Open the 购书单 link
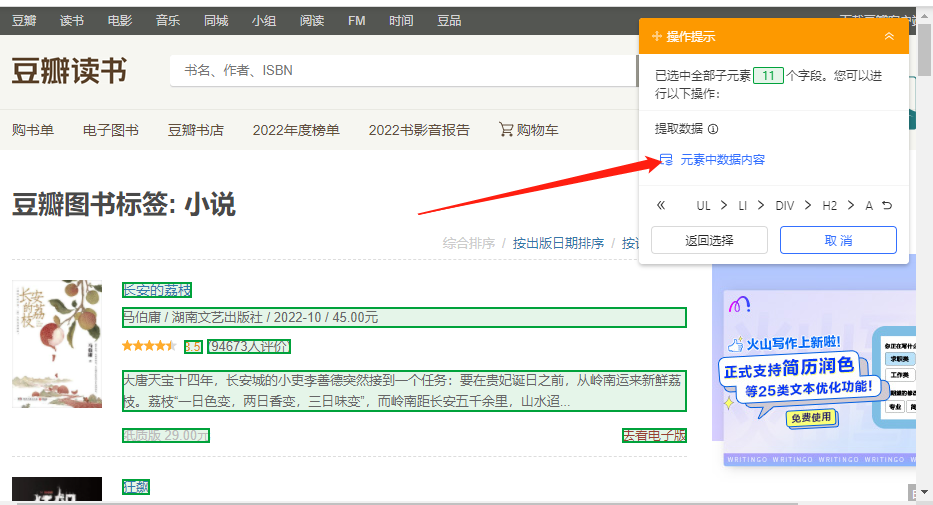Image resolution: width=933 pixels, height=505 pixels. click(x=33, y=130)
